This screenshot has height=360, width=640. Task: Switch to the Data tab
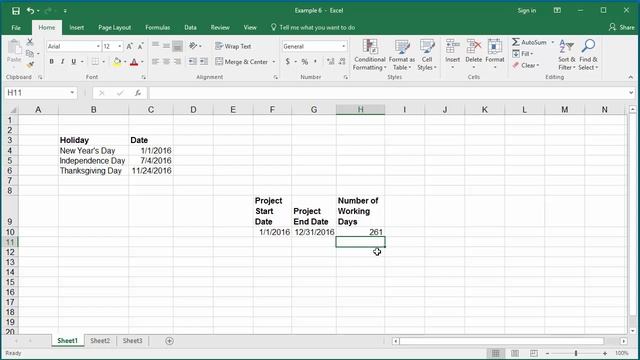(x=190, y=28)
